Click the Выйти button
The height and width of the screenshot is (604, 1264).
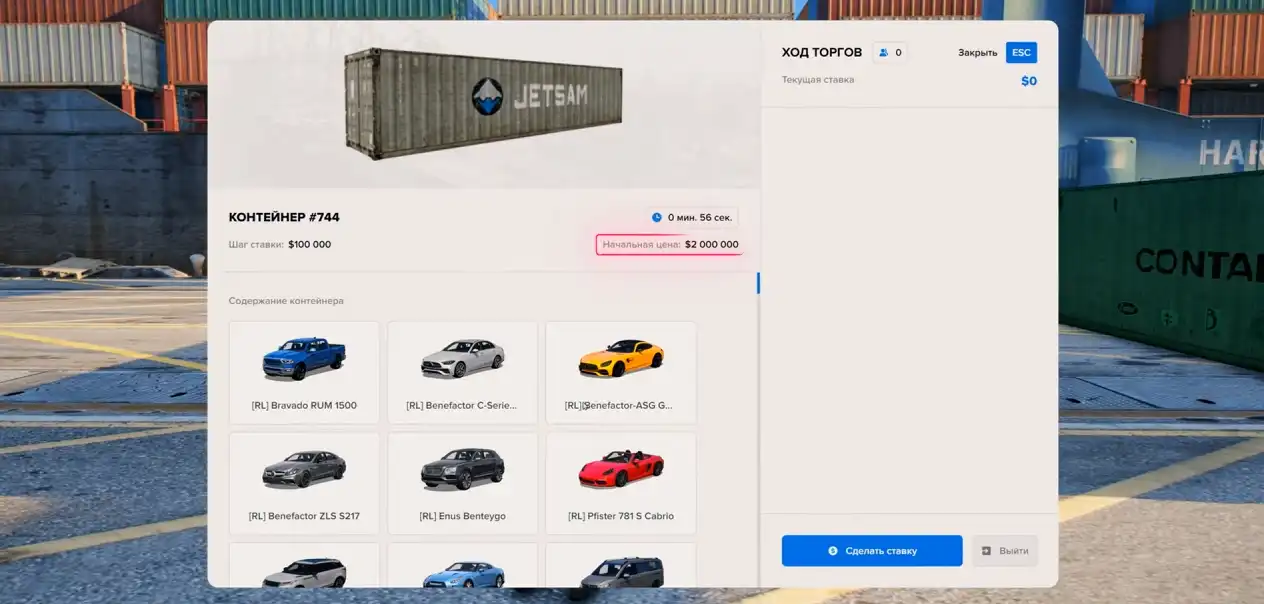(1005, 551)
